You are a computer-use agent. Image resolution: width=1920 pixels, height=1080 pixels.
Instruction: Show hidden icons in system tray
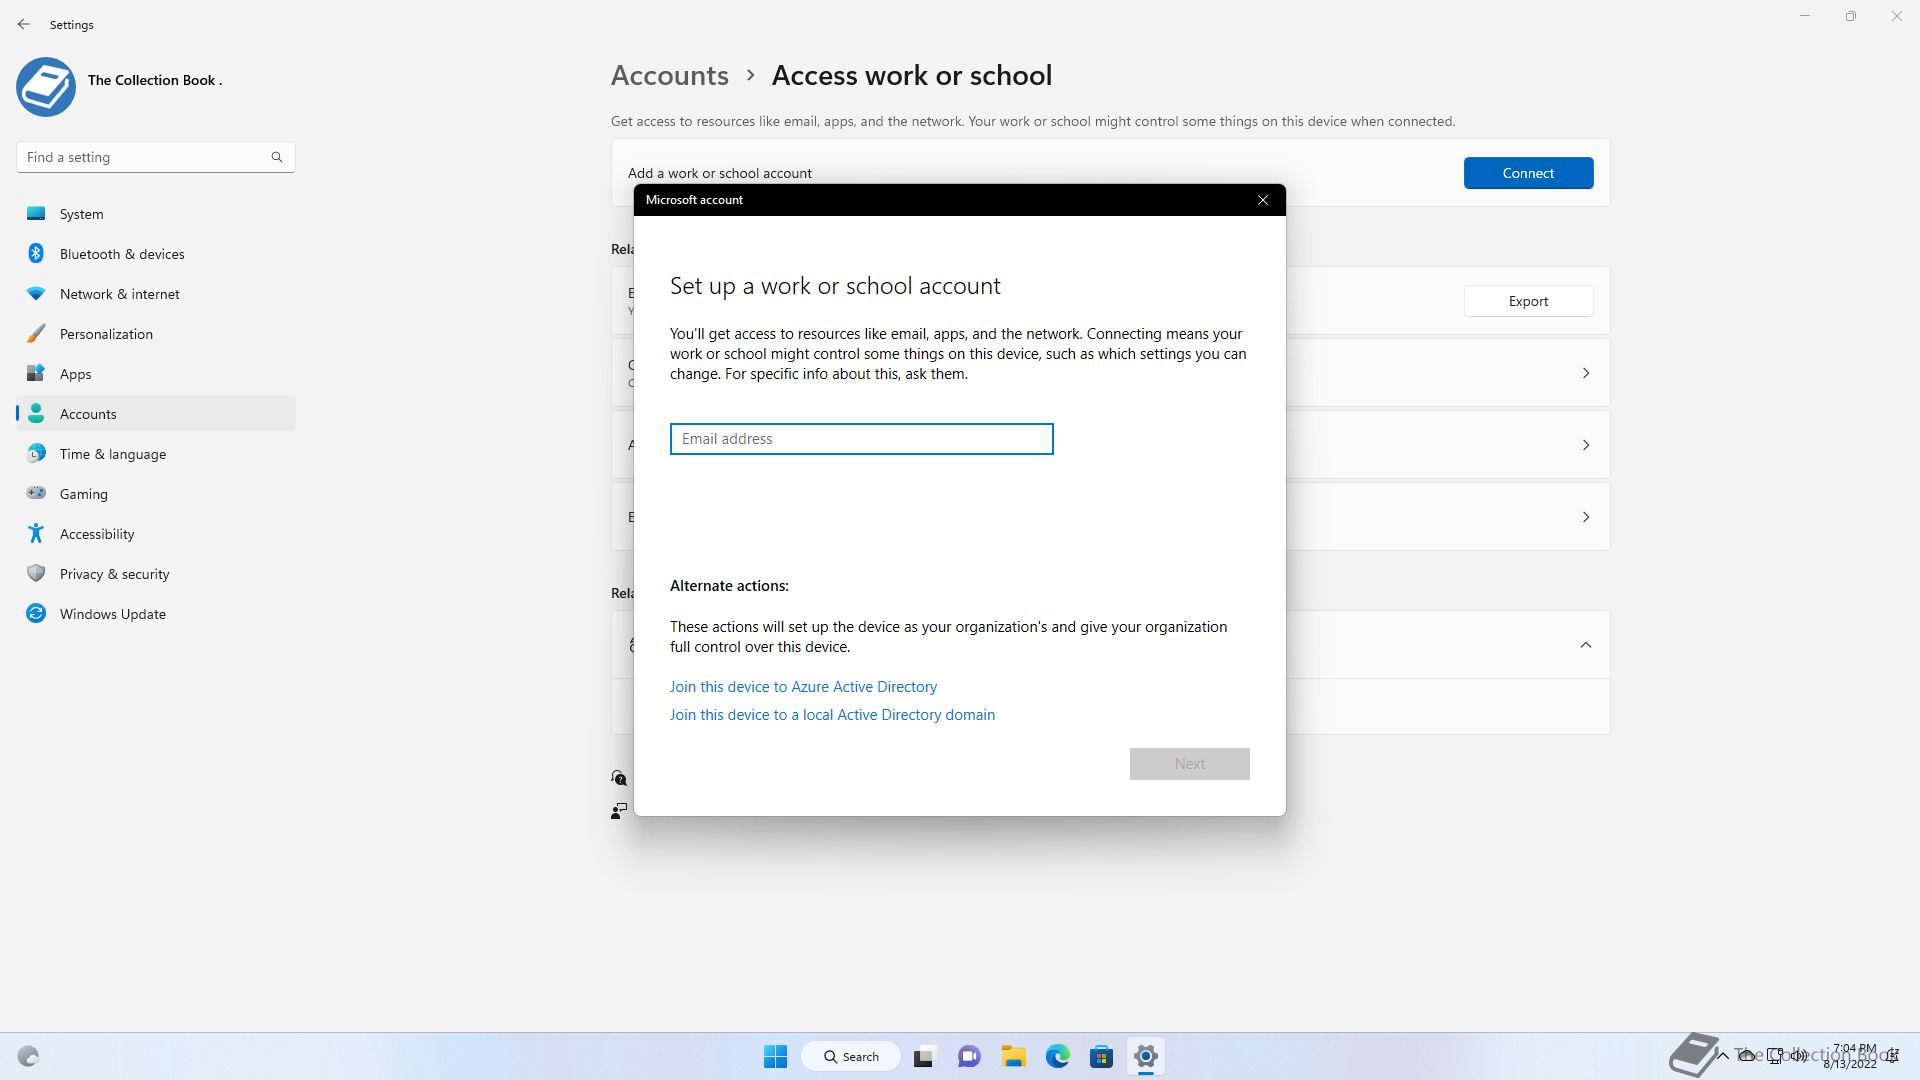coord(1723,1056)
